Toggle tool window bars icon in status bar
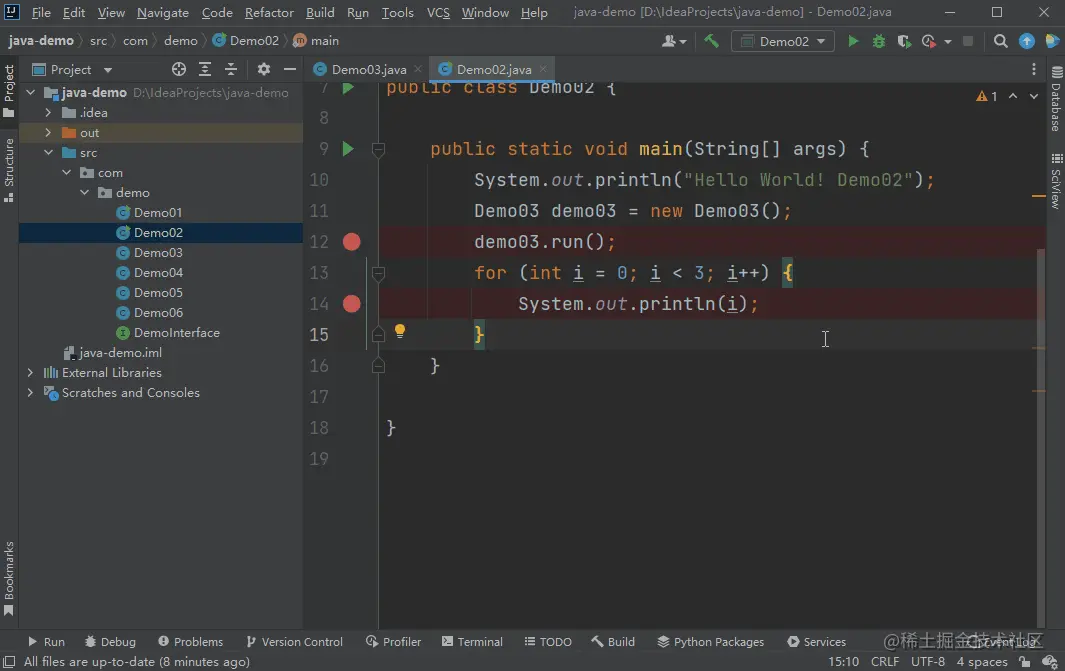The width and height of the screenshot is (1065, 671). [x=9, y=661]
